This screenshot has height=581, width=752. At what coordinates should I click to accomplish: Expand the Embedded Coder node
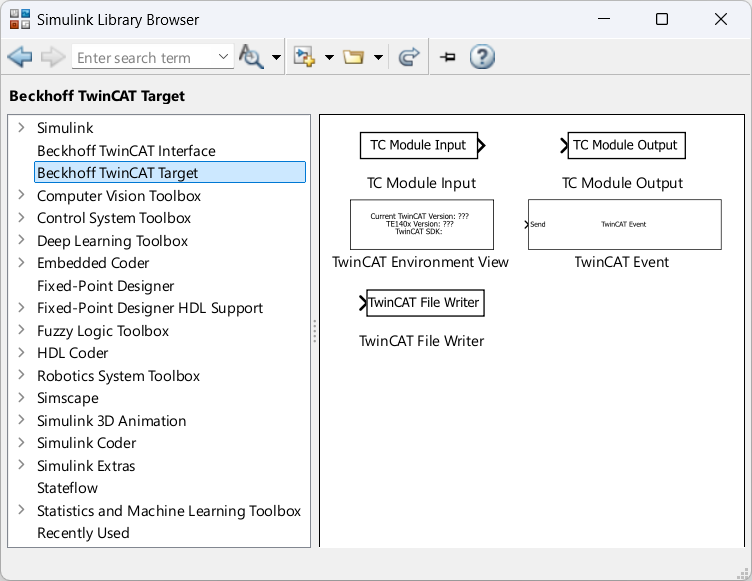[x=21, y=263]
